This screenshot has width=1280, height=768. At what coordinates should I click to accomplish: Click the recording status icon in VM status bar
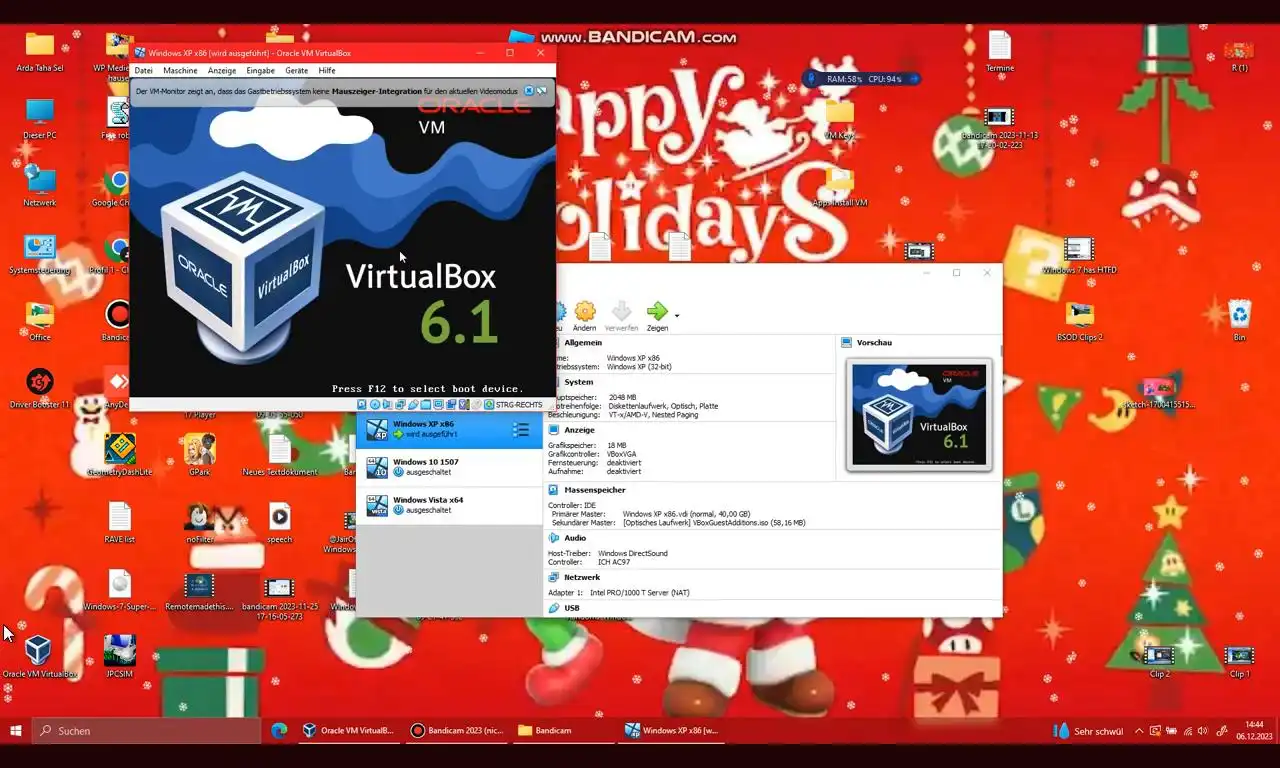tap(451, 405)
